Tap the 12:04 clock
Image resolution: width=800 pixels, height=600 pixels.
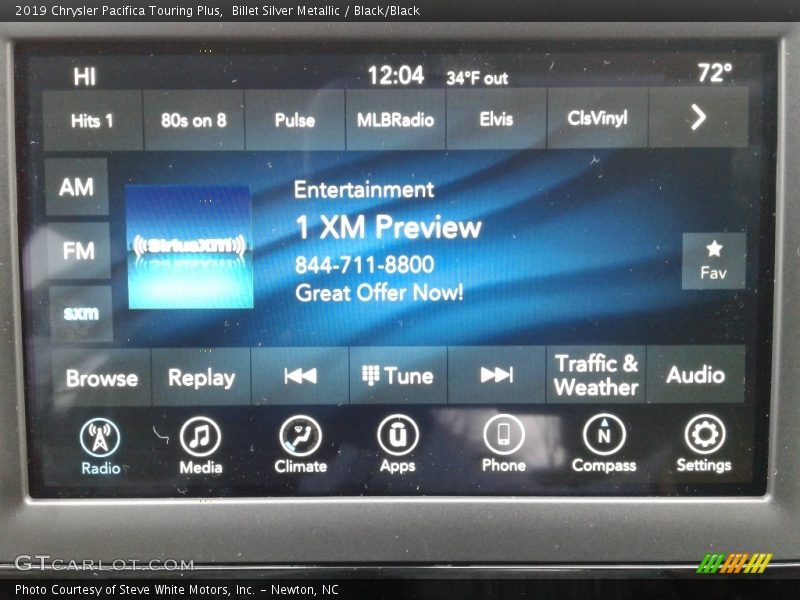click(396, 76)
